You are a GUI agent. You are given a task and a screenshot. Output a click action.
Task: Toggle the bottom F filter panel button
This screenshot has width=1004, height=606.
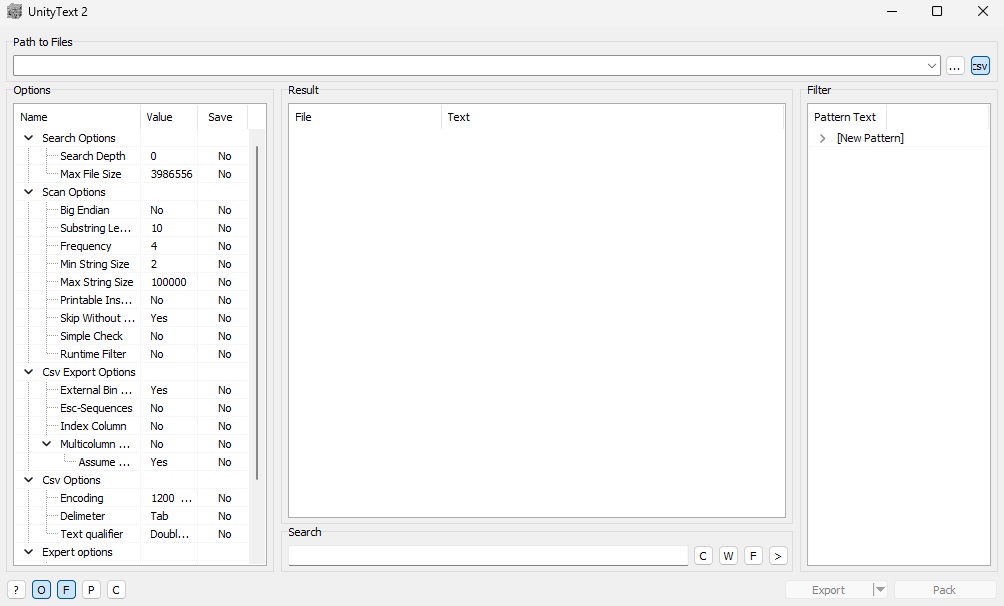pos(66,590)
